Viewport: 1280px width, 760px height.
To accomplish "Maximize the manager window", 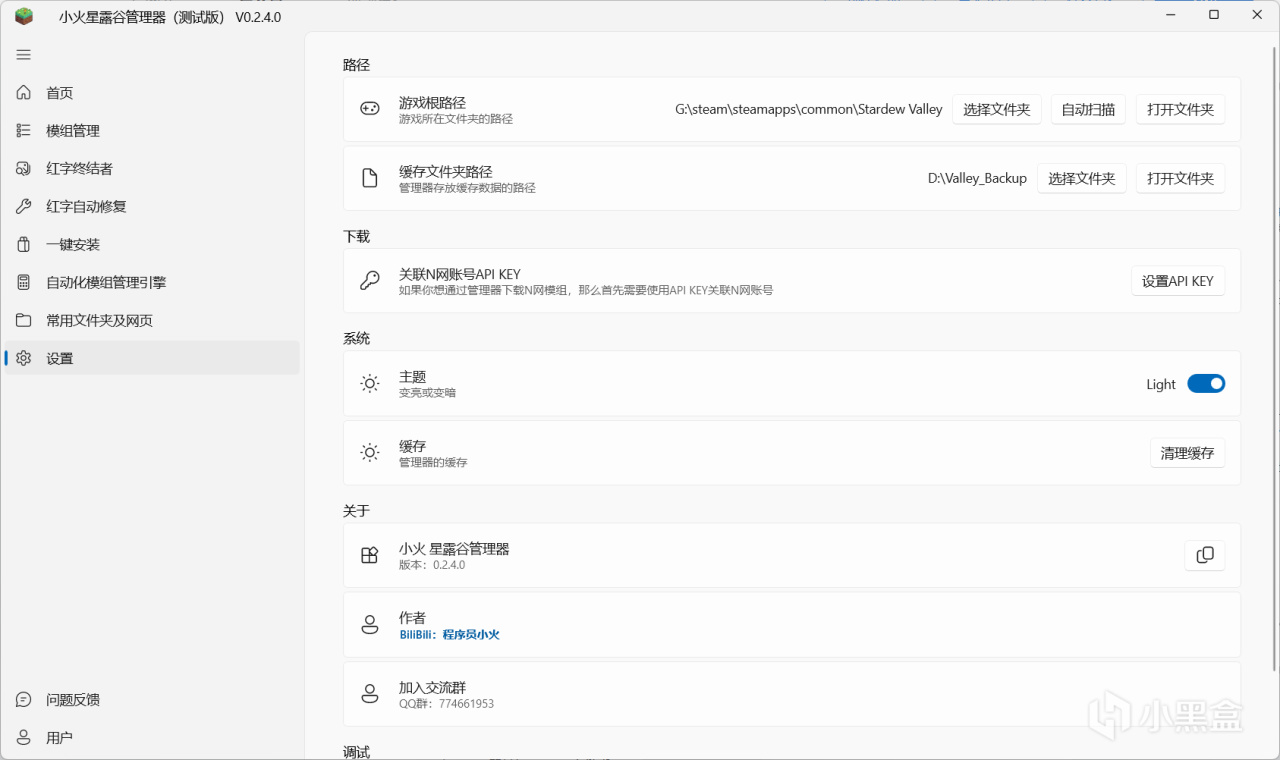I will [1214, 15].
